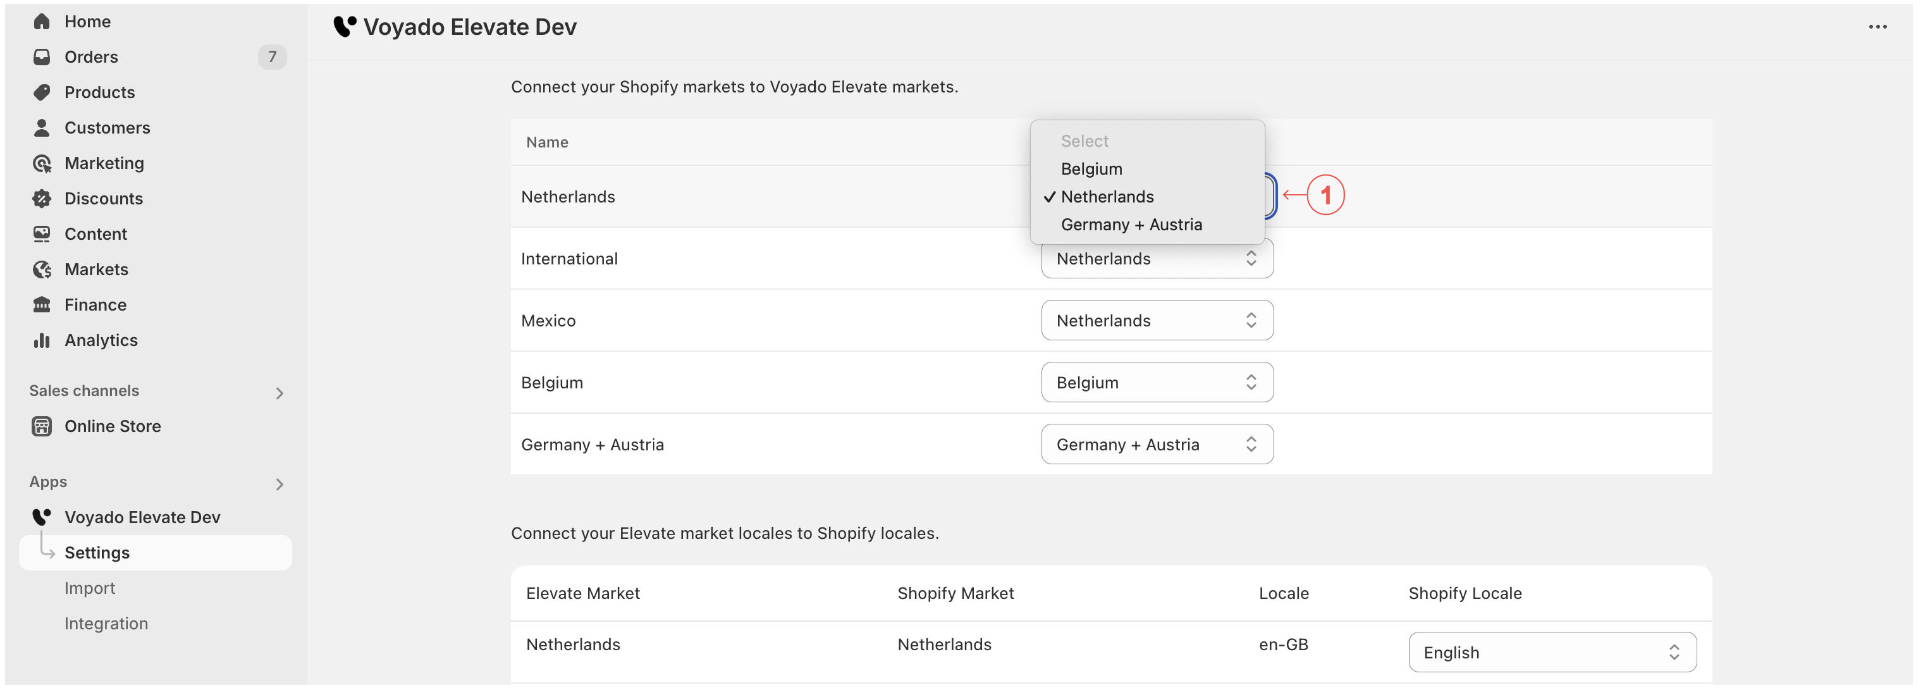Expand the Apps section chevron
Viewport: 1920px width, 692px height.
click(279, 484)
